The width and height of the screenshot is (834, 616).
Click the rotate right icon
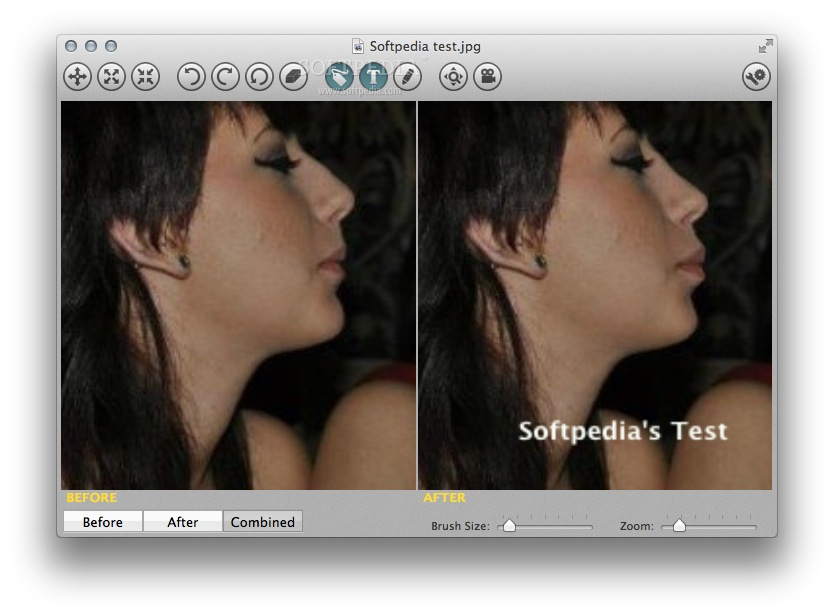225,77
